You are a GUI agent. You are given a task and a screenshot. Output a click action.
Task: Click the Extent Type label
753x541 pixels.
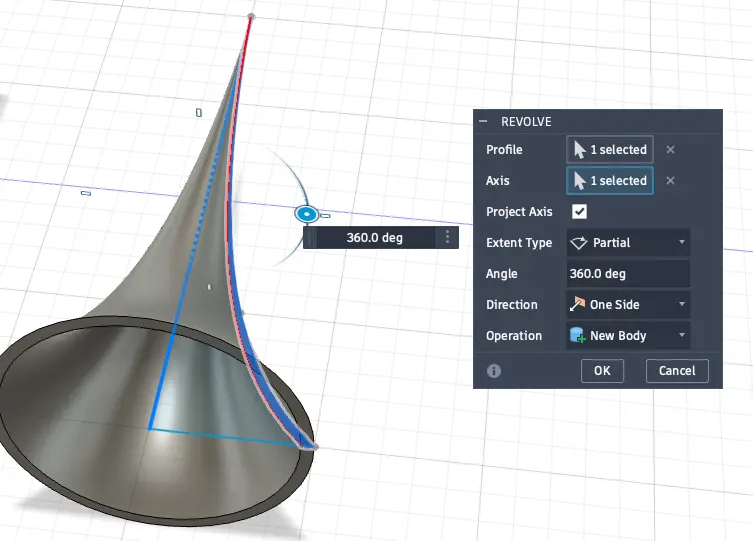tap(519, 243)
